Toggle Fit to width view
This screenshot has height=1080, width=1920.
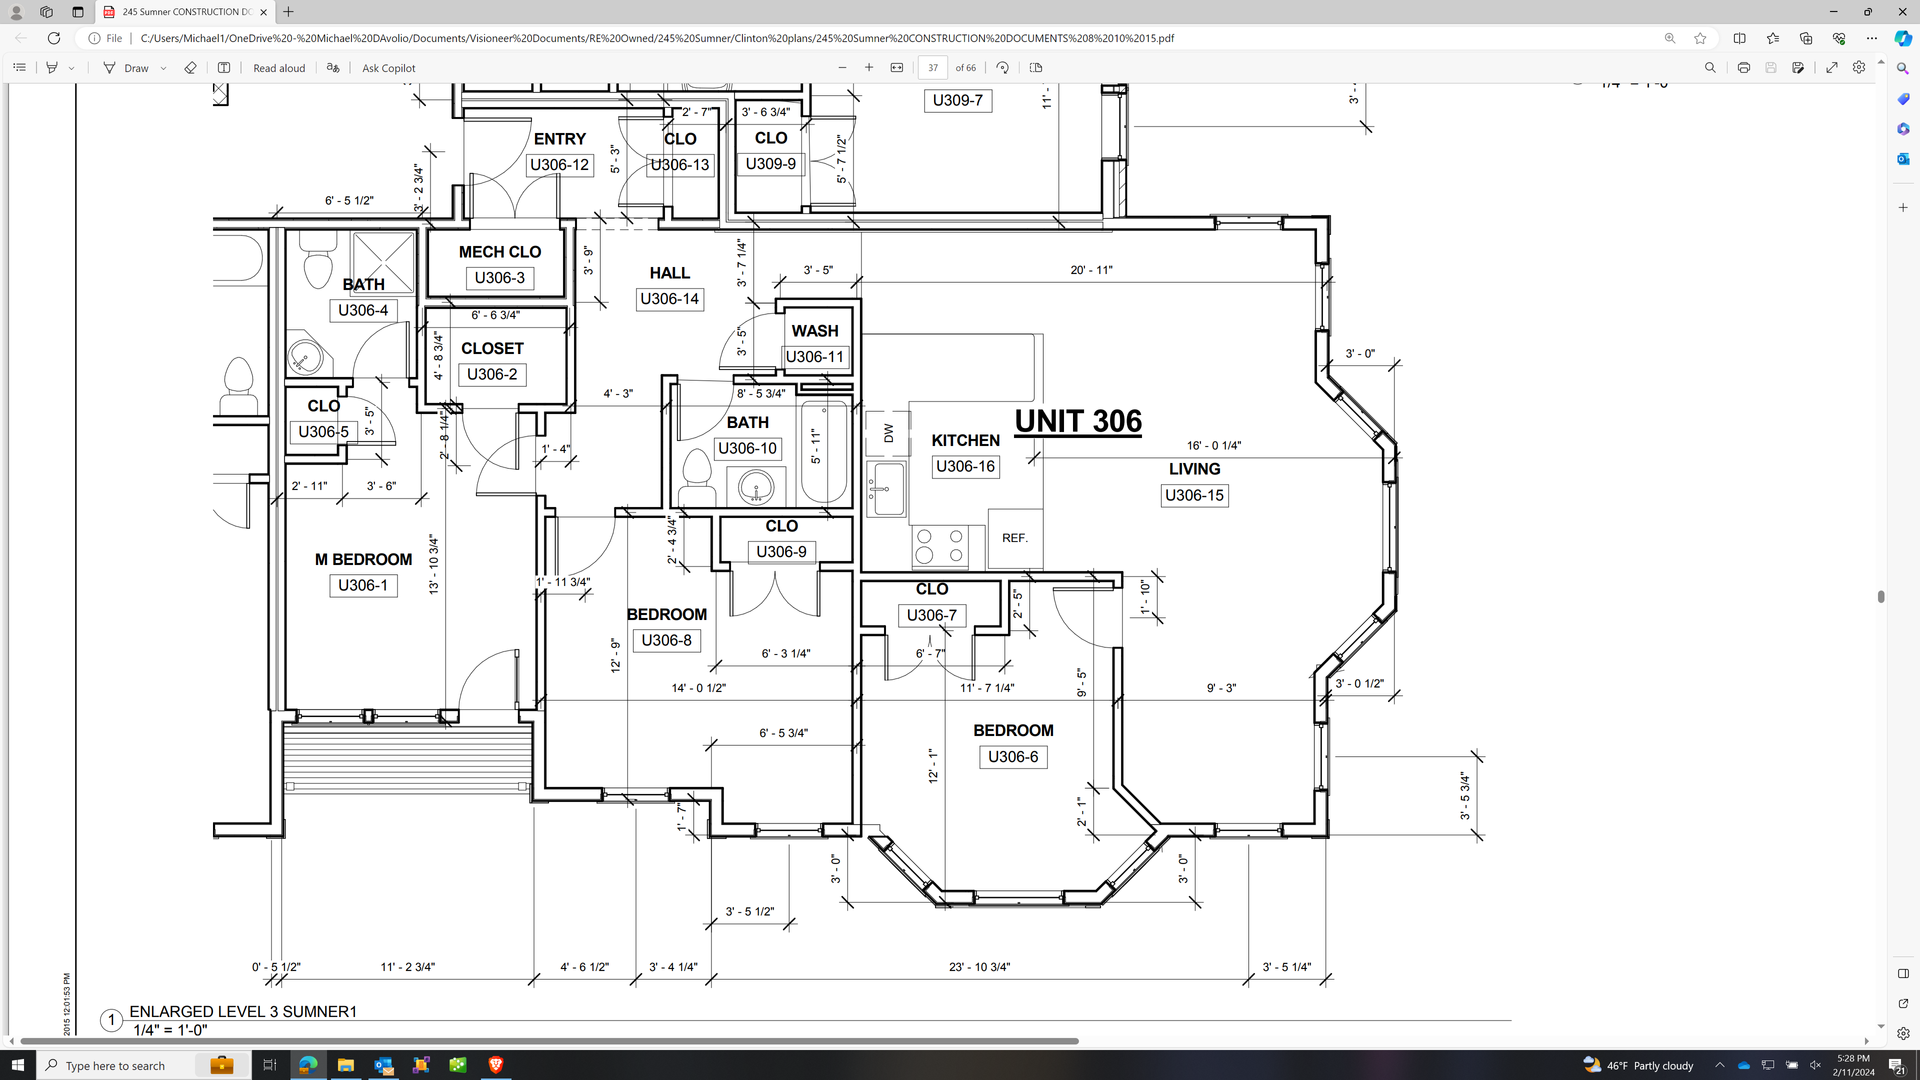897,68
